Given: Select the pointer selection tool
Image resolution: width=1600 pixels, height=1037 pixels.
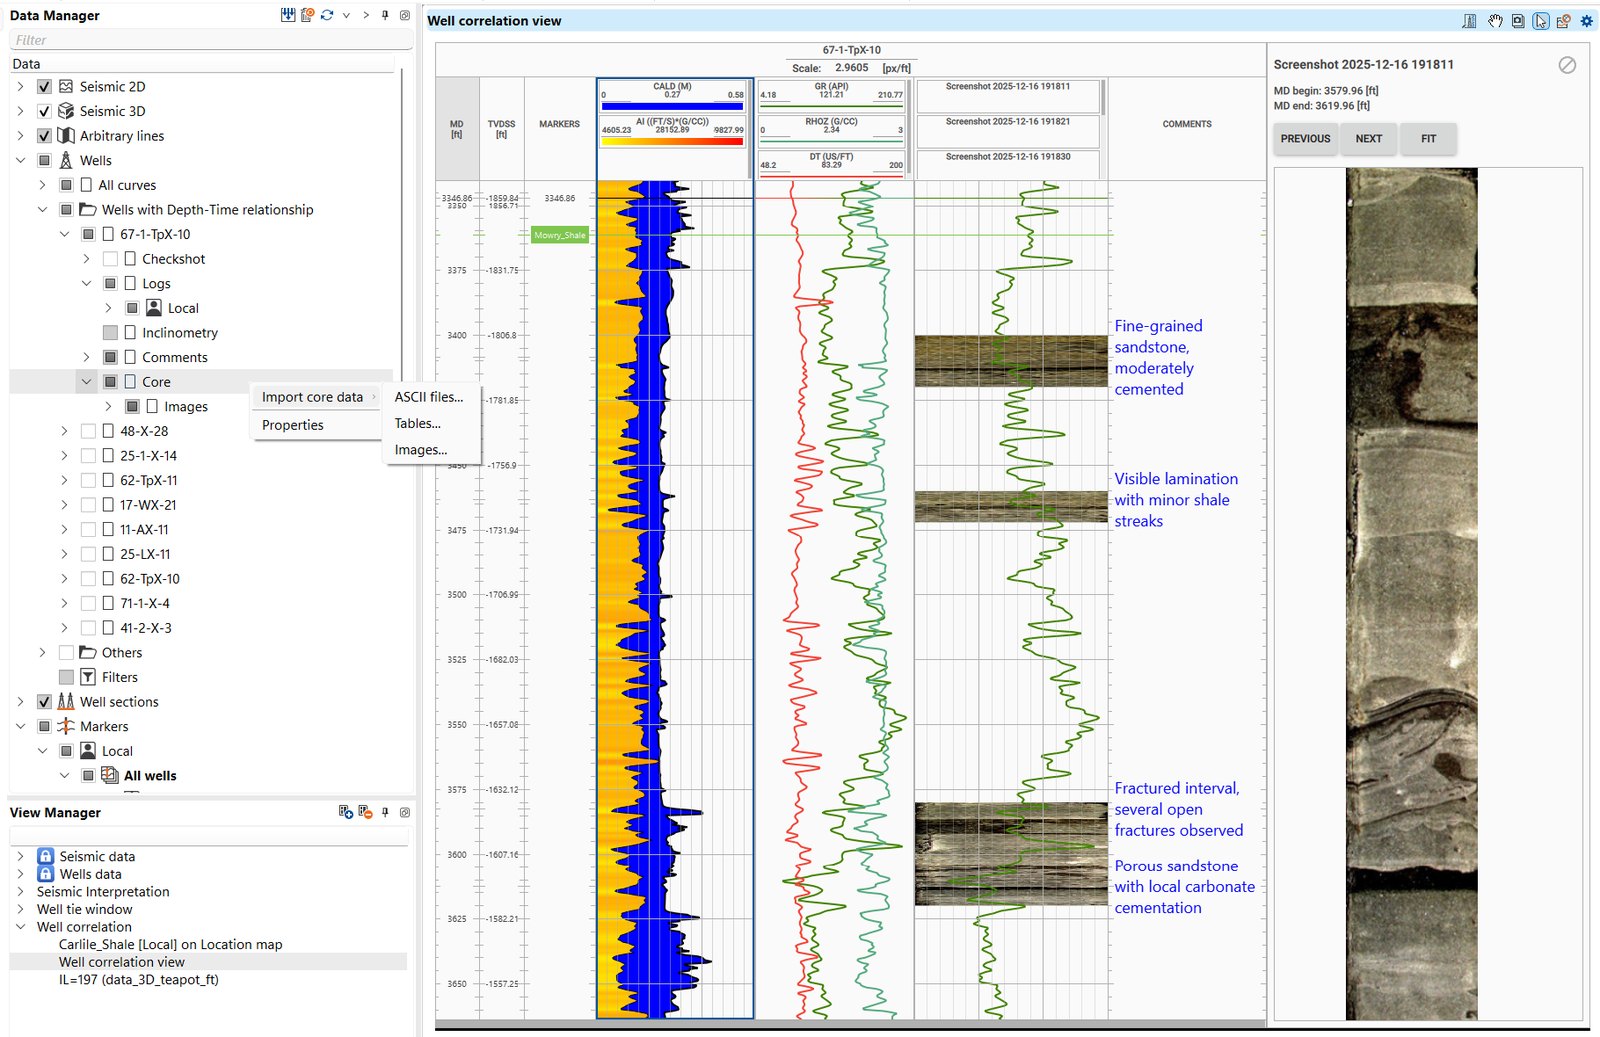Looking at the screenshot, I should tap(1541, 21).
